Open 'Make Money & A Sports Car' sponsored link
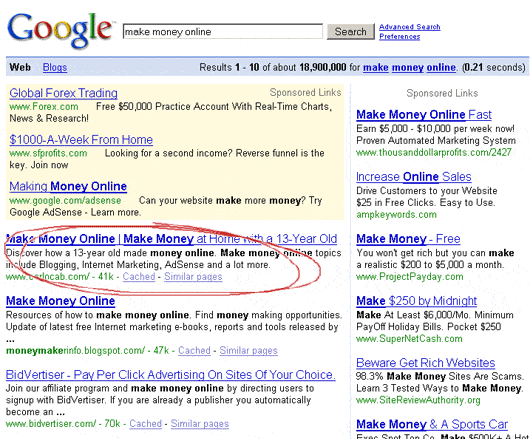 (x=432, y=424)
